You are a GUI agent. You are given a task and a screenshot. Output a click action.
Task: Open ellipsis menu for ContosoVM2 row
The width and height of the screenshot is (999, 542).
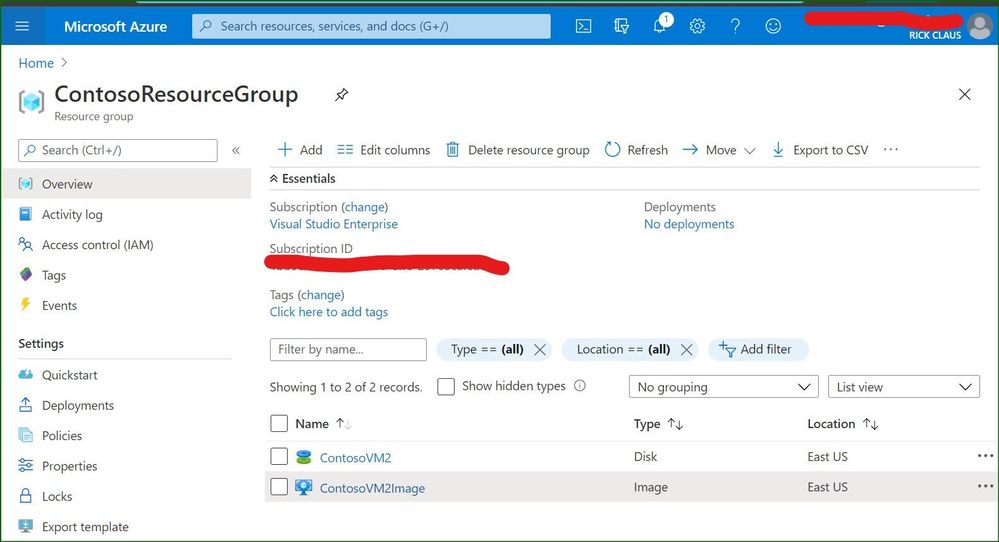point(985,456)
